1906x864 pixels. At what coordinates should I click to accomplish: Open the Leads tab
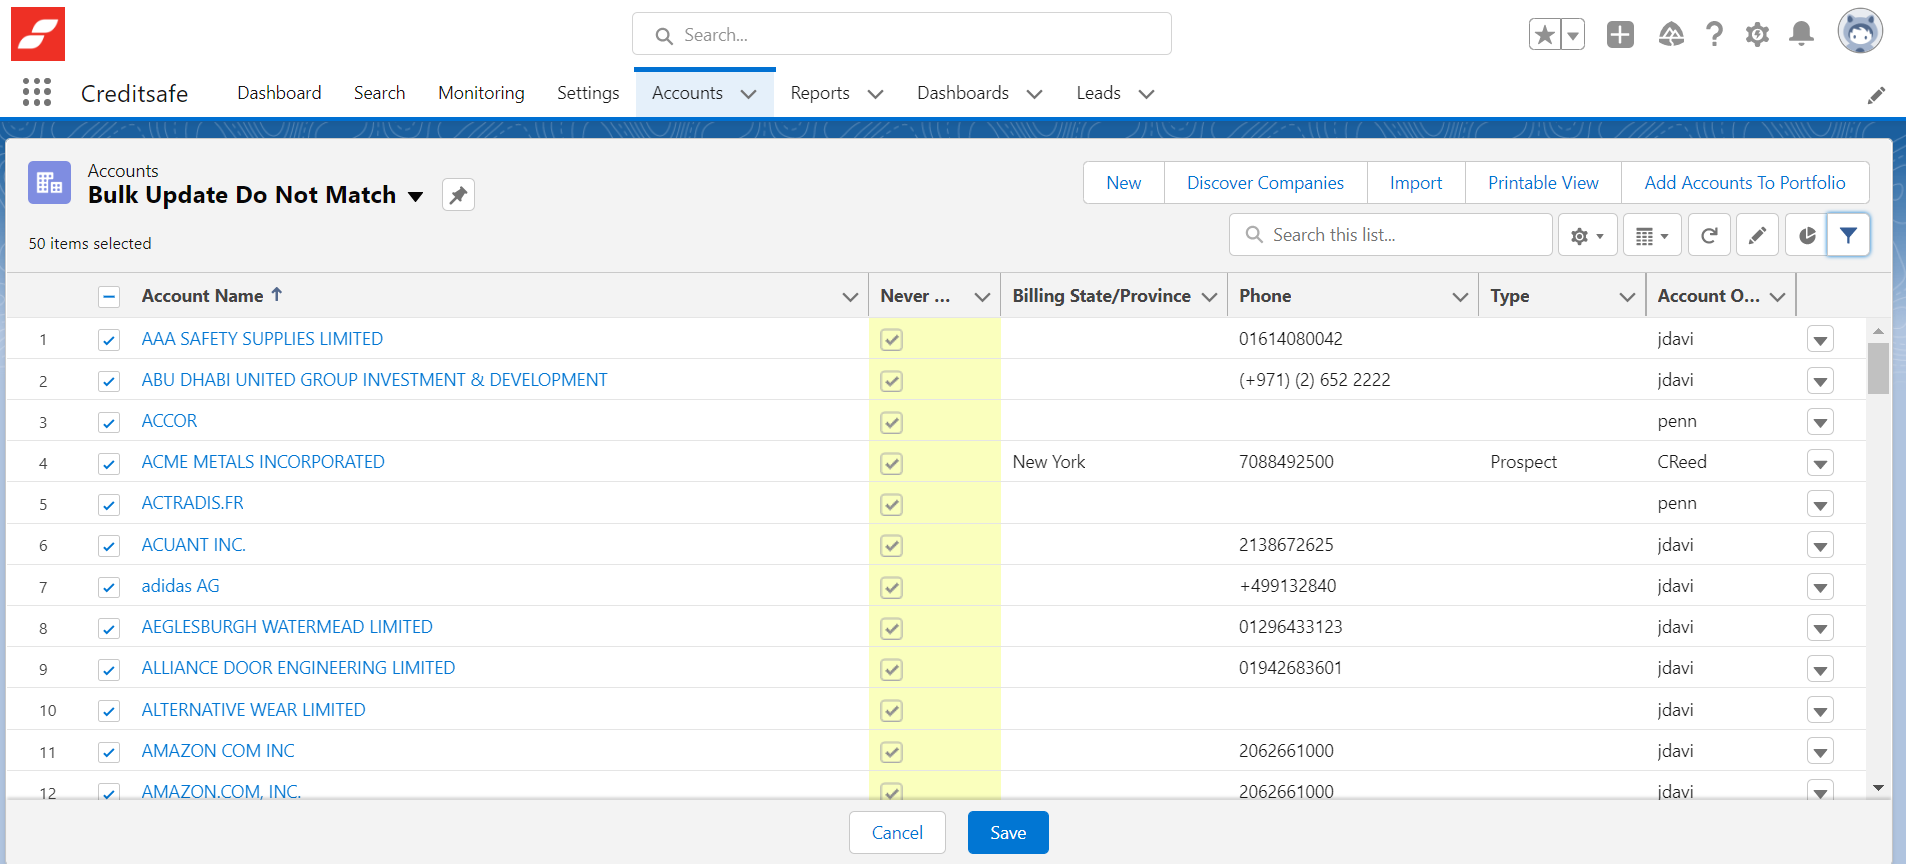[1098, 93]
